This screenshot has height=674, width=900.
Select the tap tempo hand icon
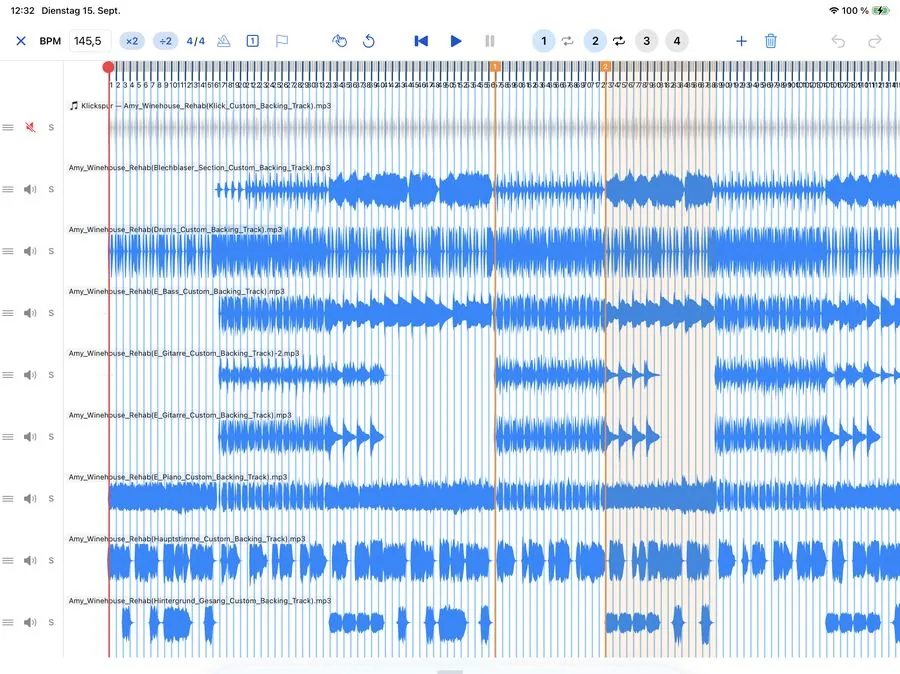coord(339,41)
